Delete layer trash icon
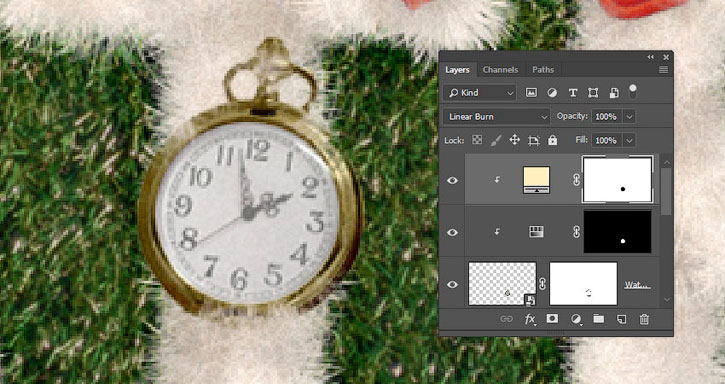Viewport: 725px width, 384px height. (x=644, y=319)
